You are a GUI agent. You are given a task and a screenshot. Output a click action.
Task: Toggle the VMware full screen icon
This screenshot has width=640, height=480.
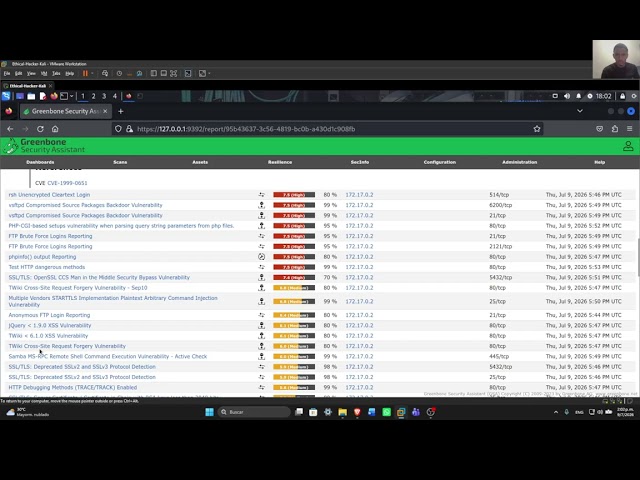click(x=173, y=73)
